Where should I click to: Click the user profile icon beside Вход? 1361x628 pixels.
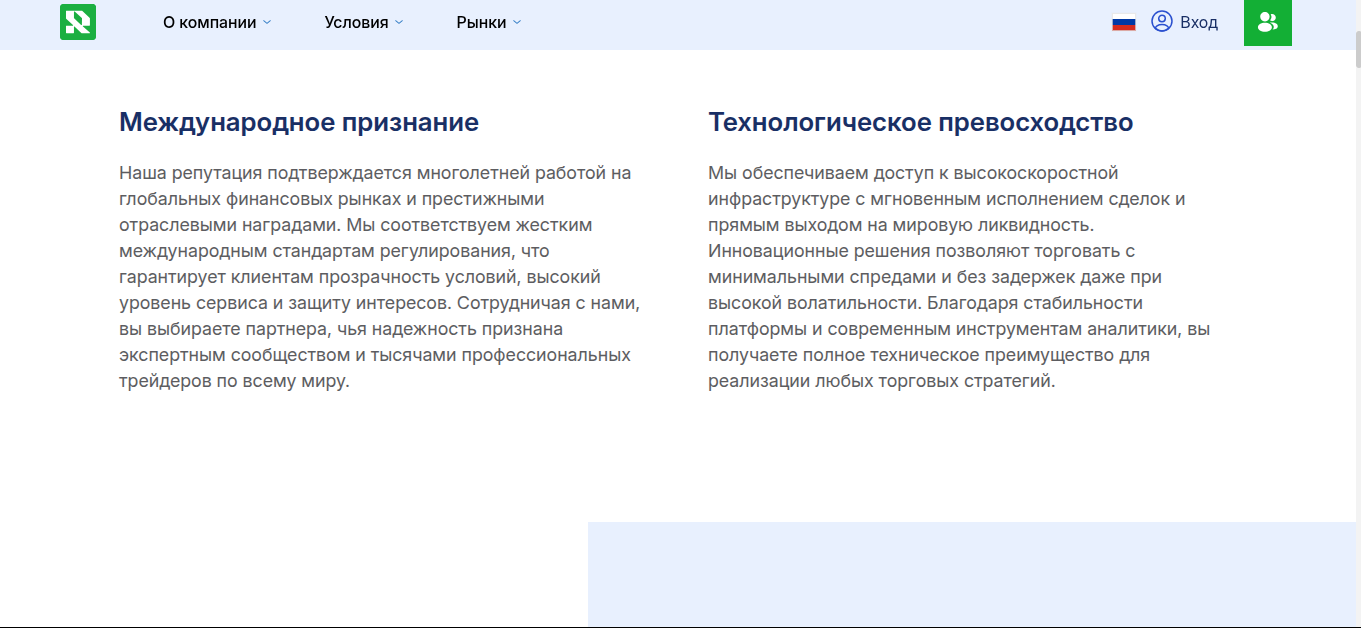tap(1161, 22)
